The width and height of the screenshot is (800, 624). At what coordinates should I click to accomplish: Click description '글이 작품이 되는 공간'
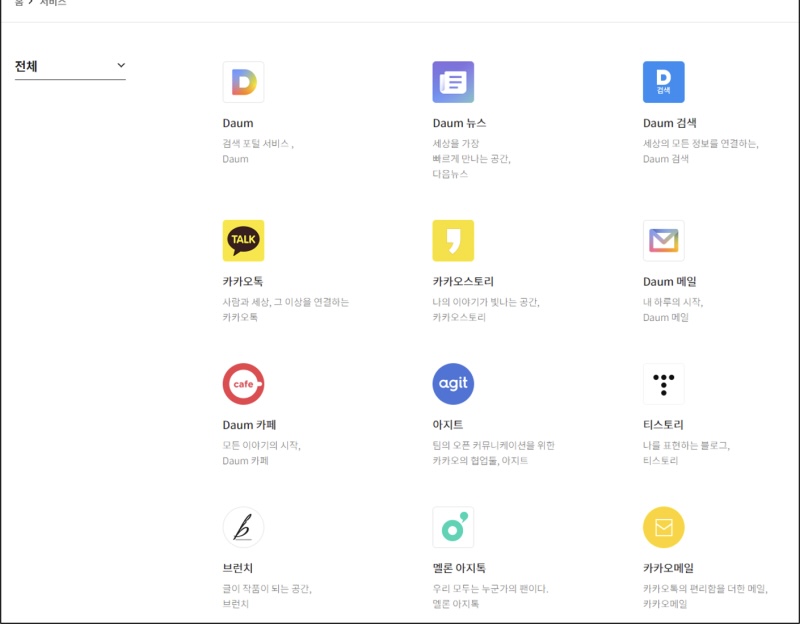tap(267, 589)
